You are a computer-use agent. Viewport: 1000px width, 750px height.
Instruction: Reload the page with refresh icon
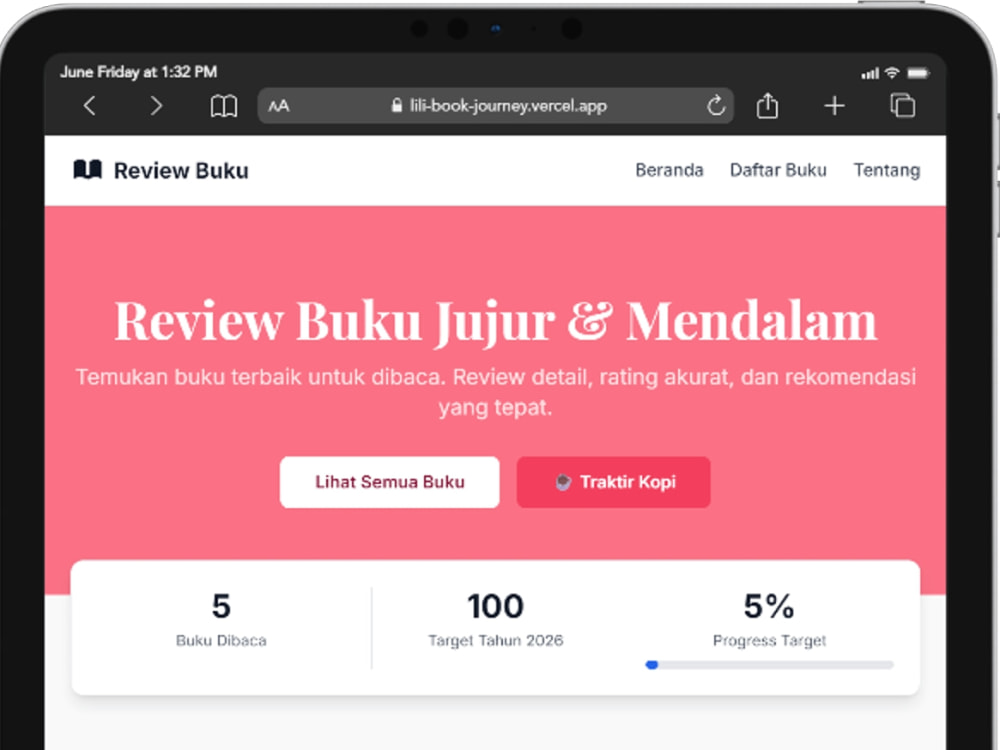[716, 105]
